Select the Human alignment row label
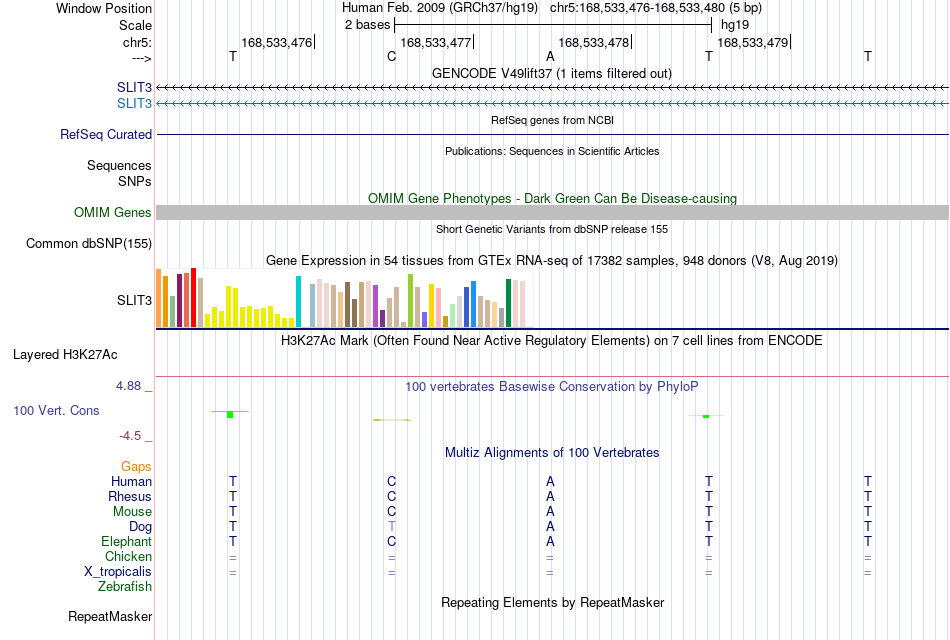Image resolution: width=950 pixels, height=640 pixels. pos(131,482)
